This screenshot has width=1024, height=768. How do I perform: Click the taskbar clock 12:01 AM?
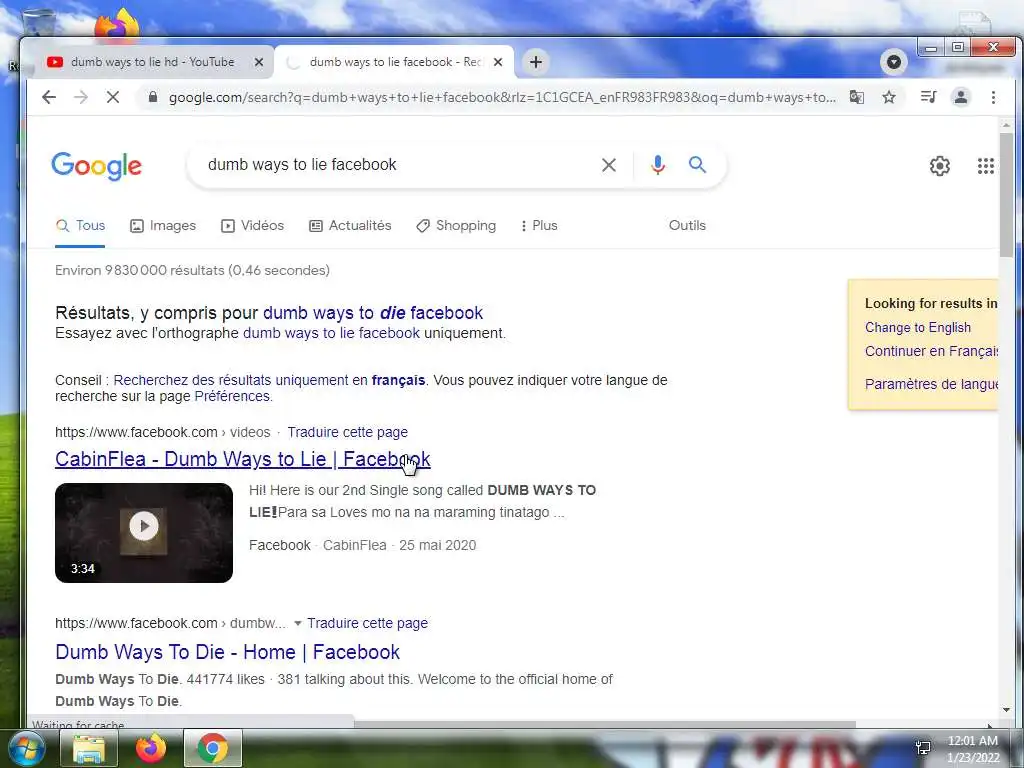tap(973, 741)
